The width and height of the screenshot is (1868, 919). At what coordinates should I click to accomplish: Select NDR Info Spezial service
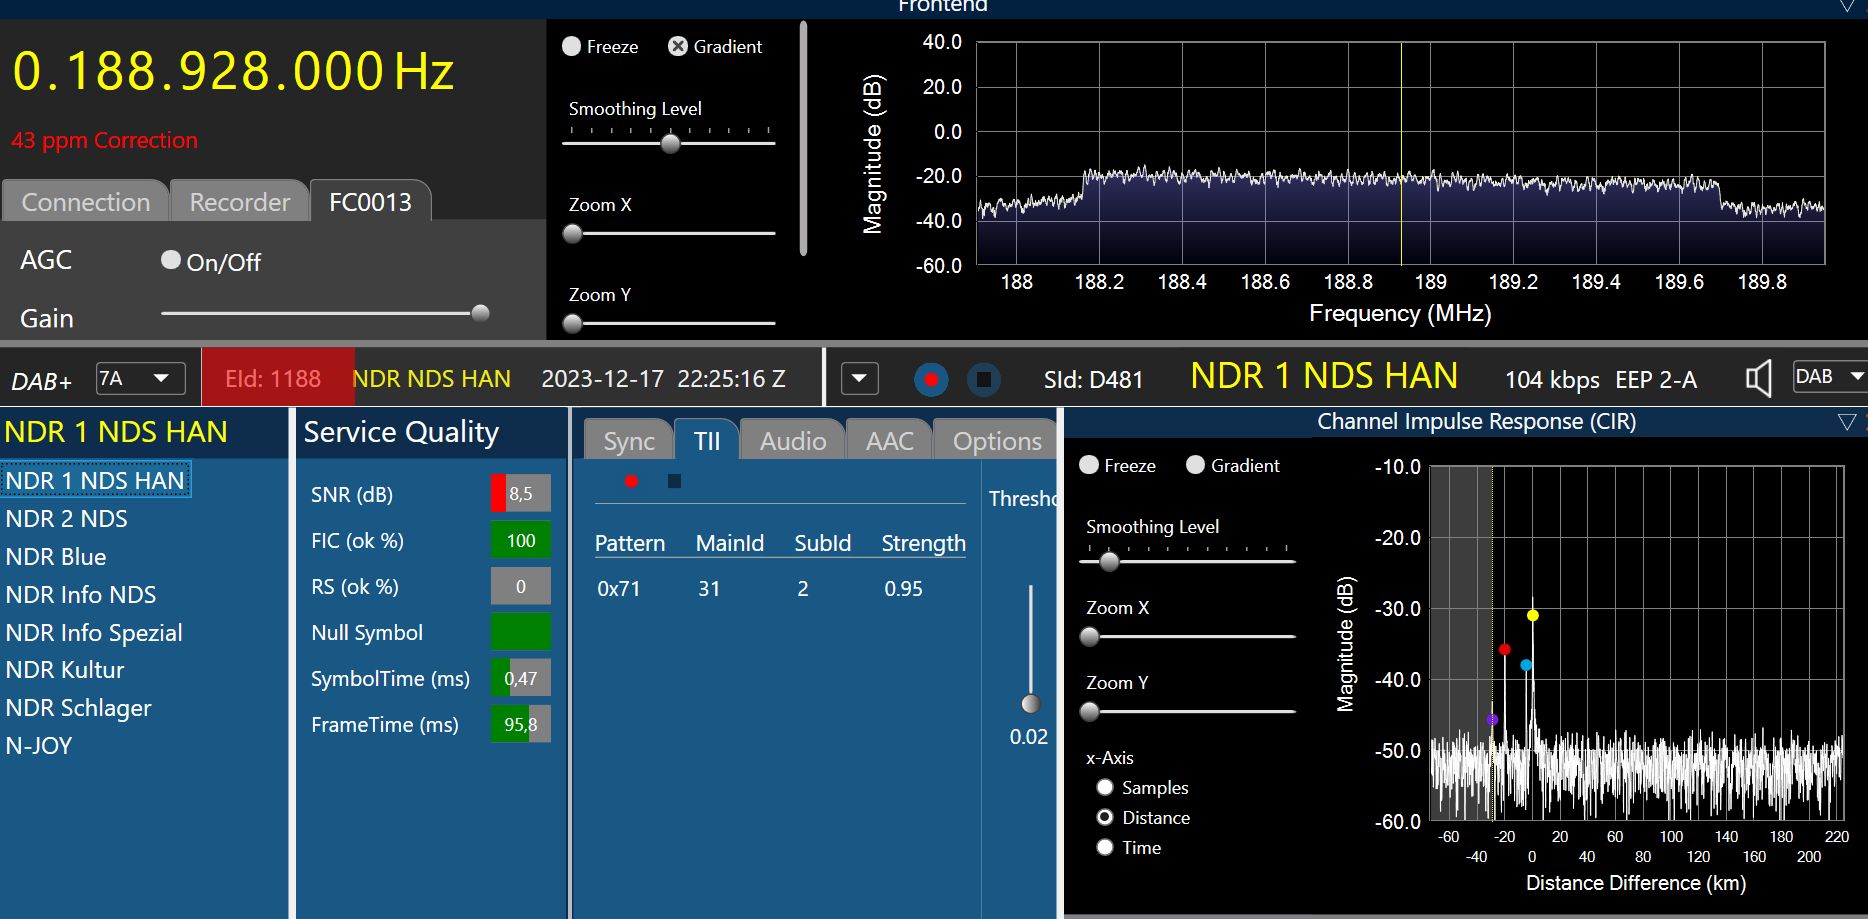[x=93, y=632]
